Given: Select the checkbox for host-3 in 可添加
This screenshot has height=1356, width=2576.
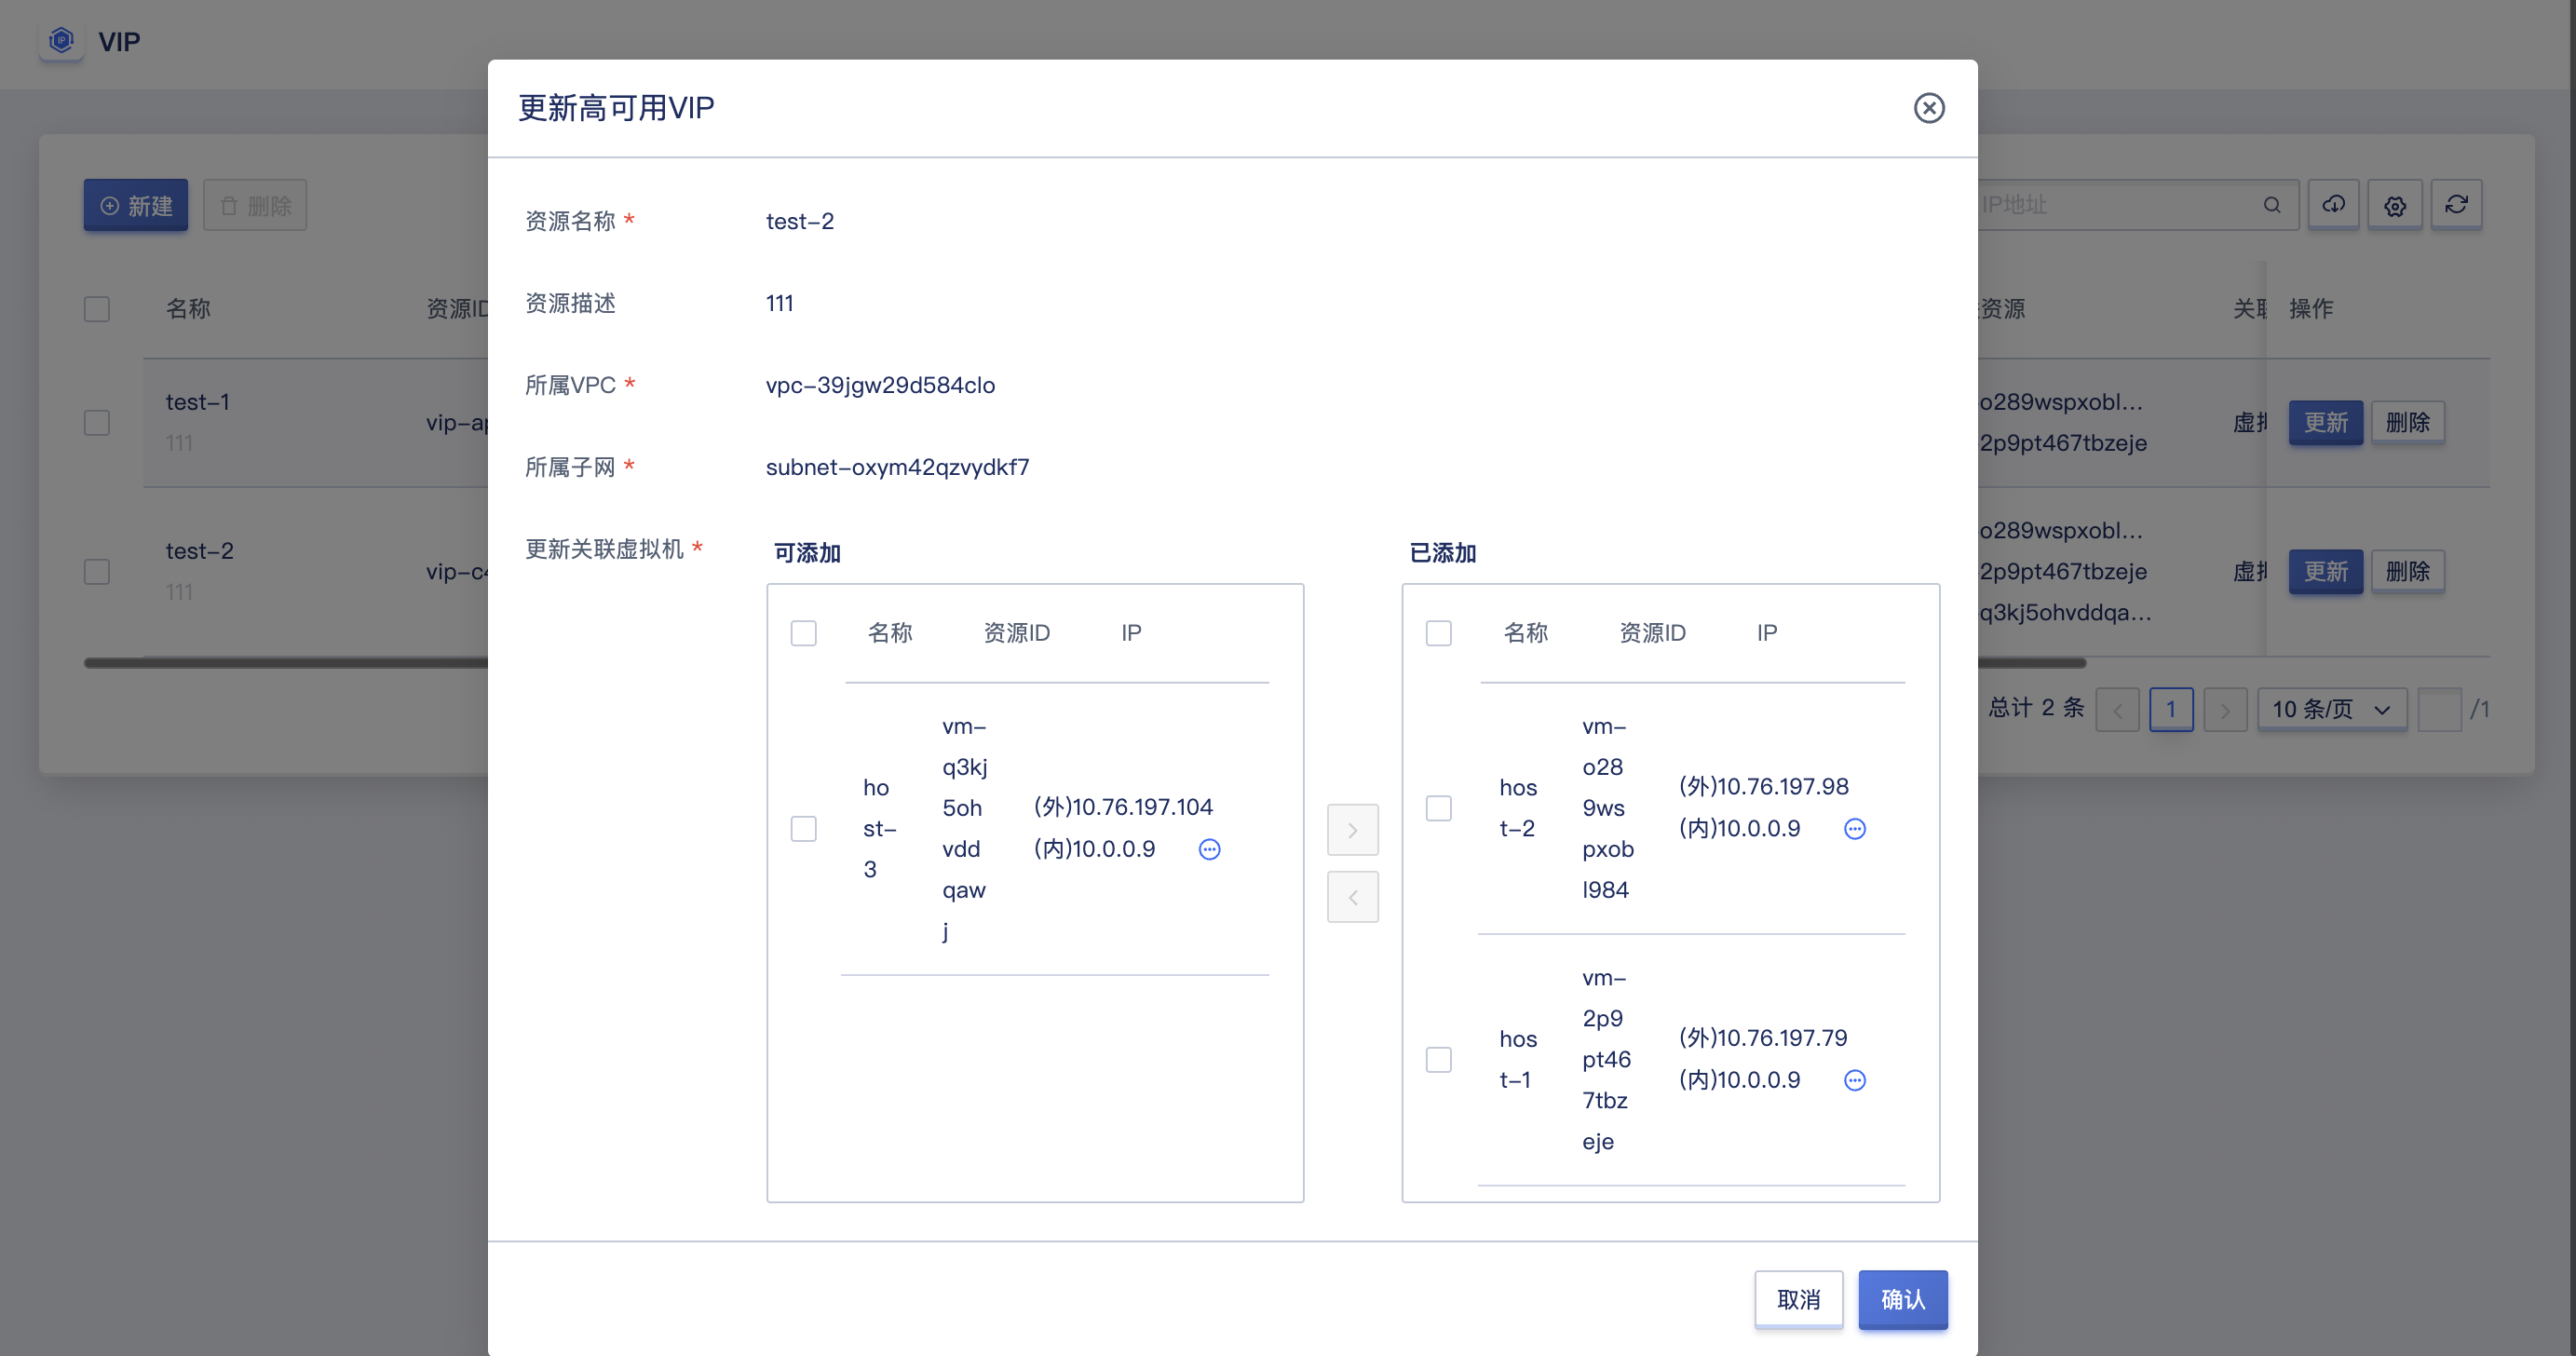Looking at the screenshot, I should click(804, 829).
